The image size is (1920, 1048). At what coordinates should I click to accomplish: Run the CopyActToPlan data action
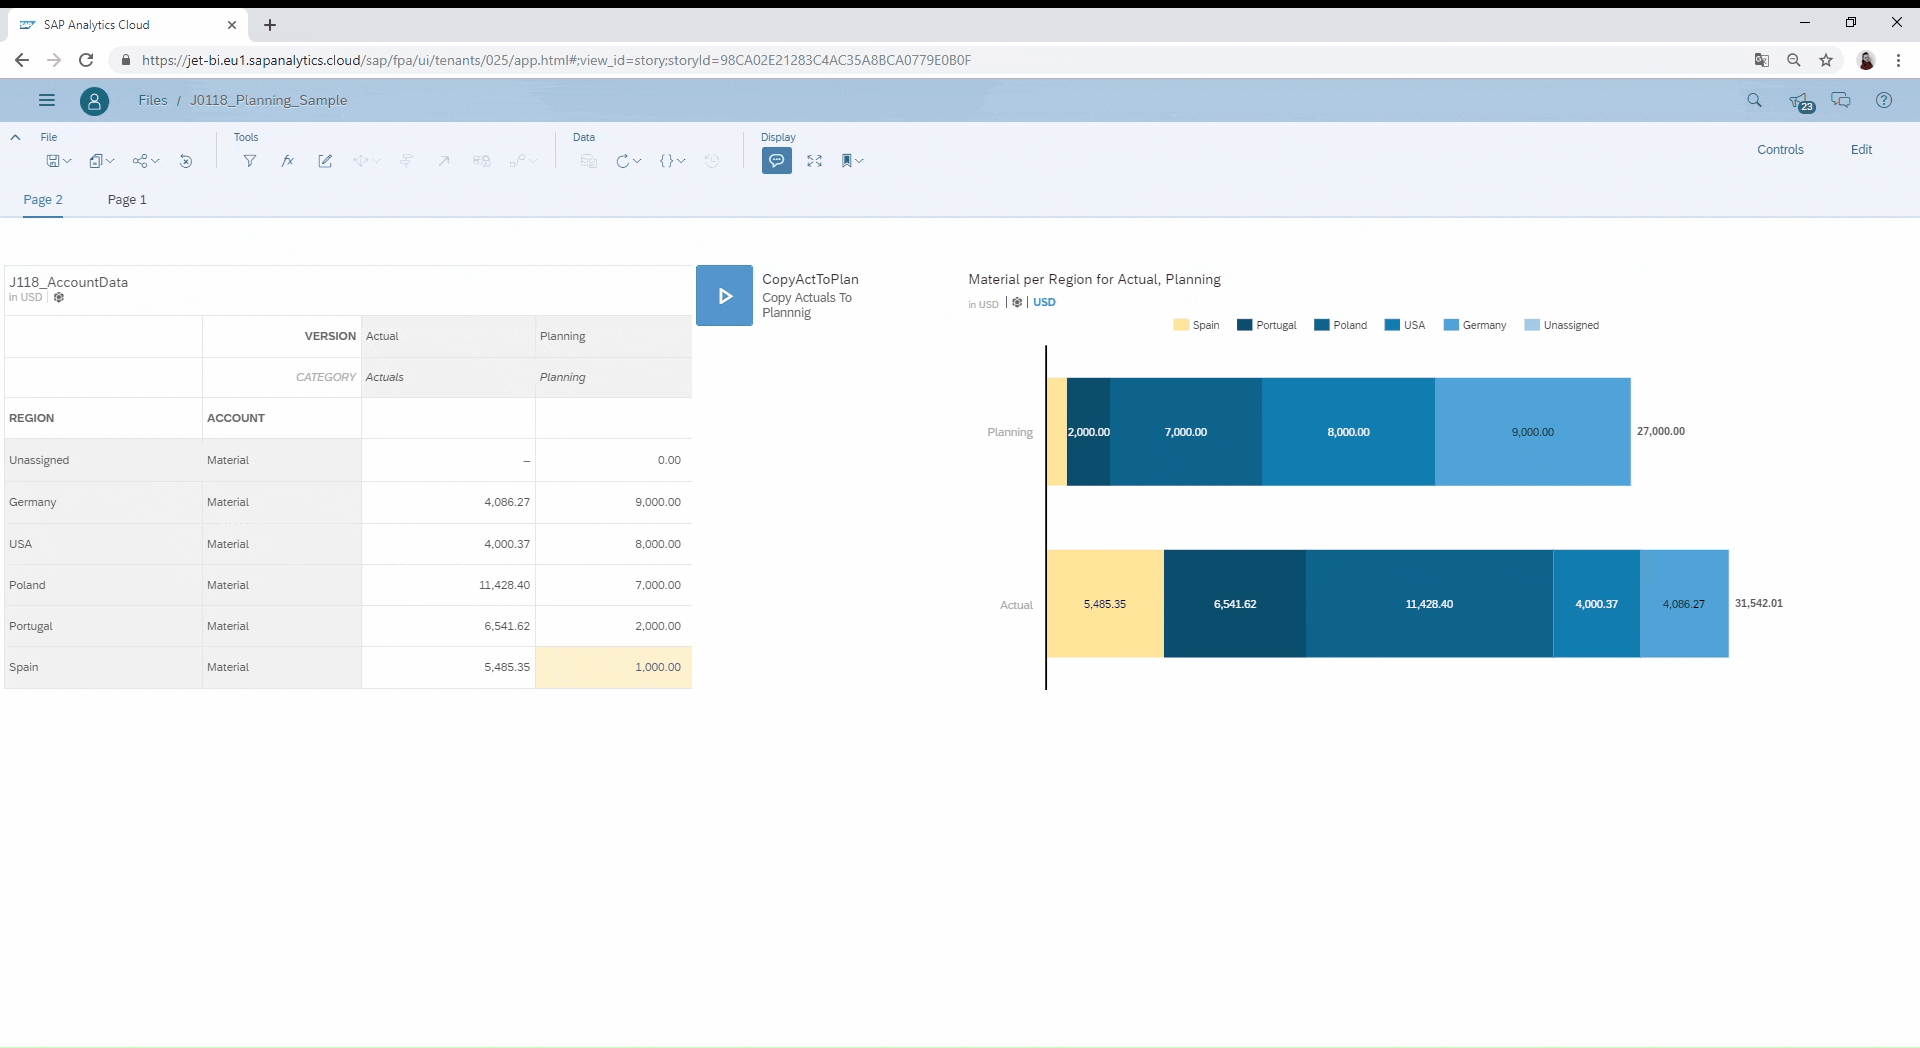coord(725,296)
